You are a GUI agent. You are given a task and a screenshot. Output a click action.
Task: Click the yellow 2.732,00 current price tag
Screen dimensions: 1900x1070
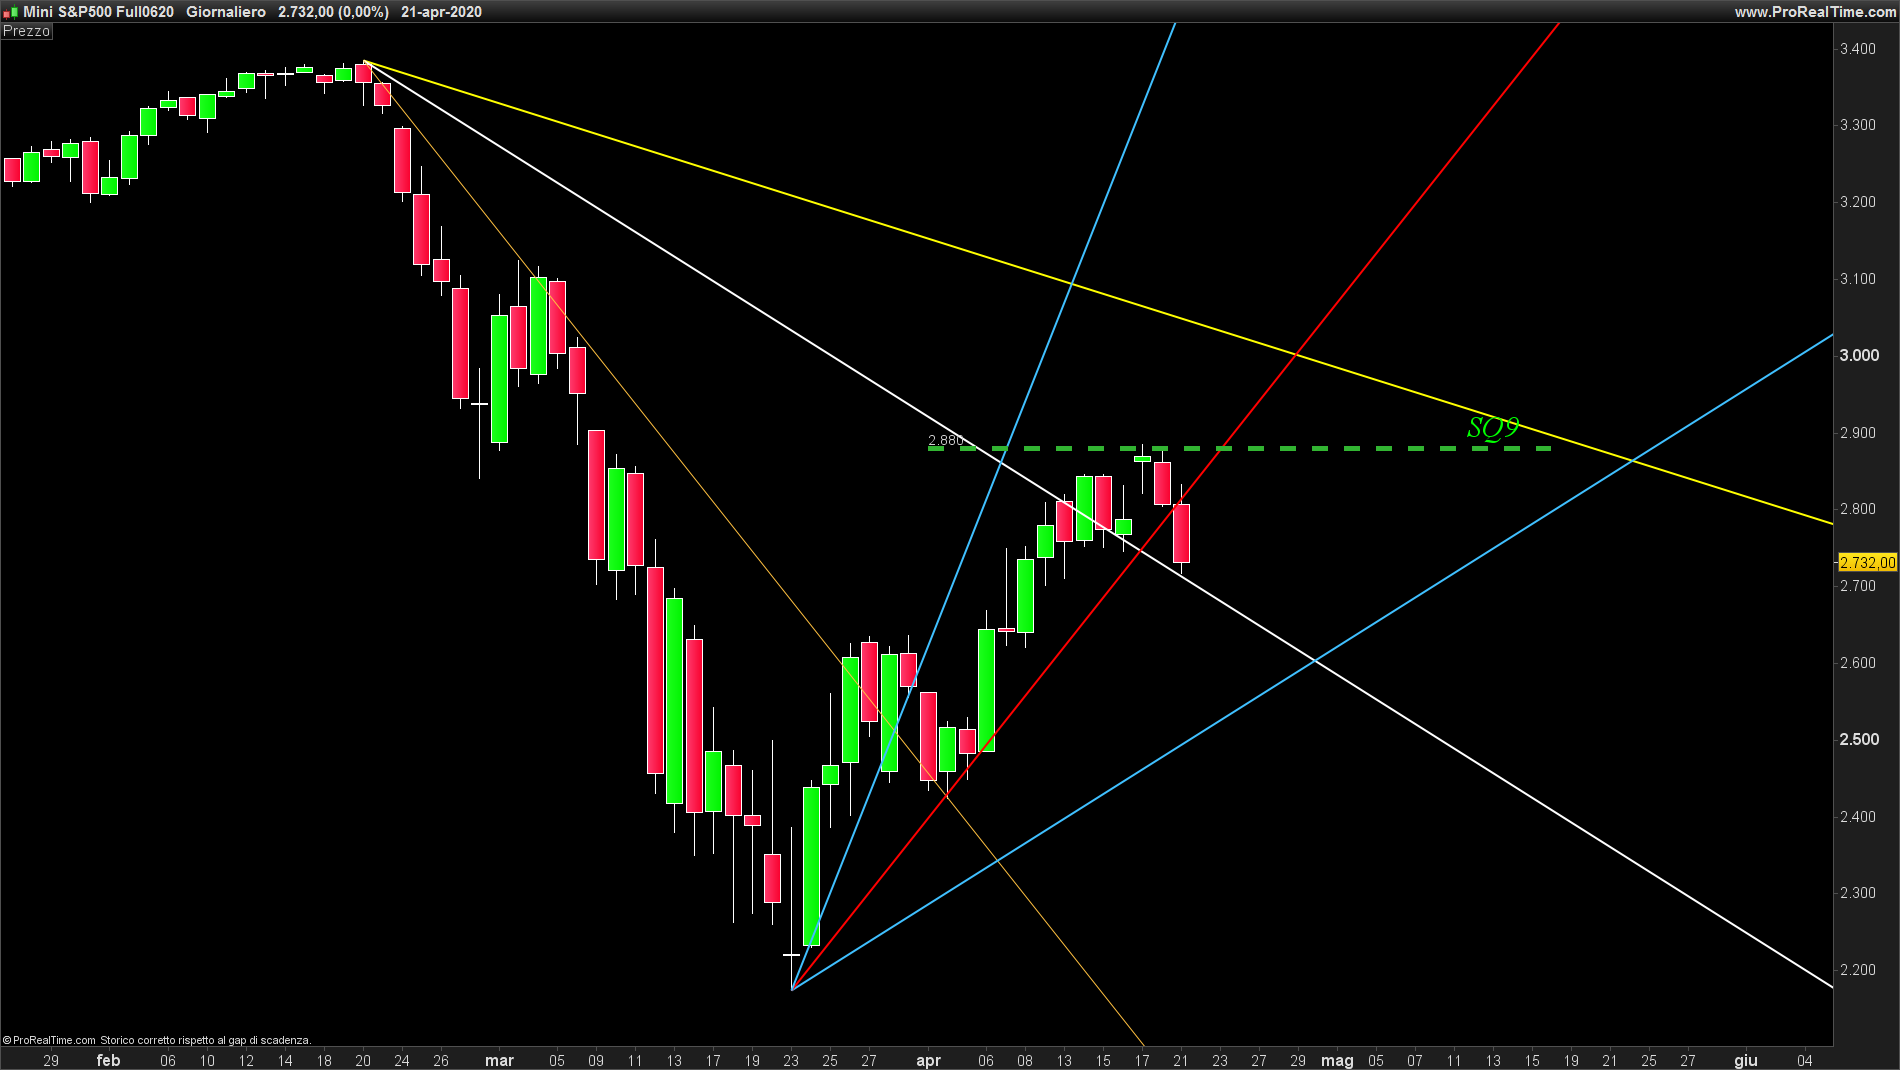[x=1868, y=563]
